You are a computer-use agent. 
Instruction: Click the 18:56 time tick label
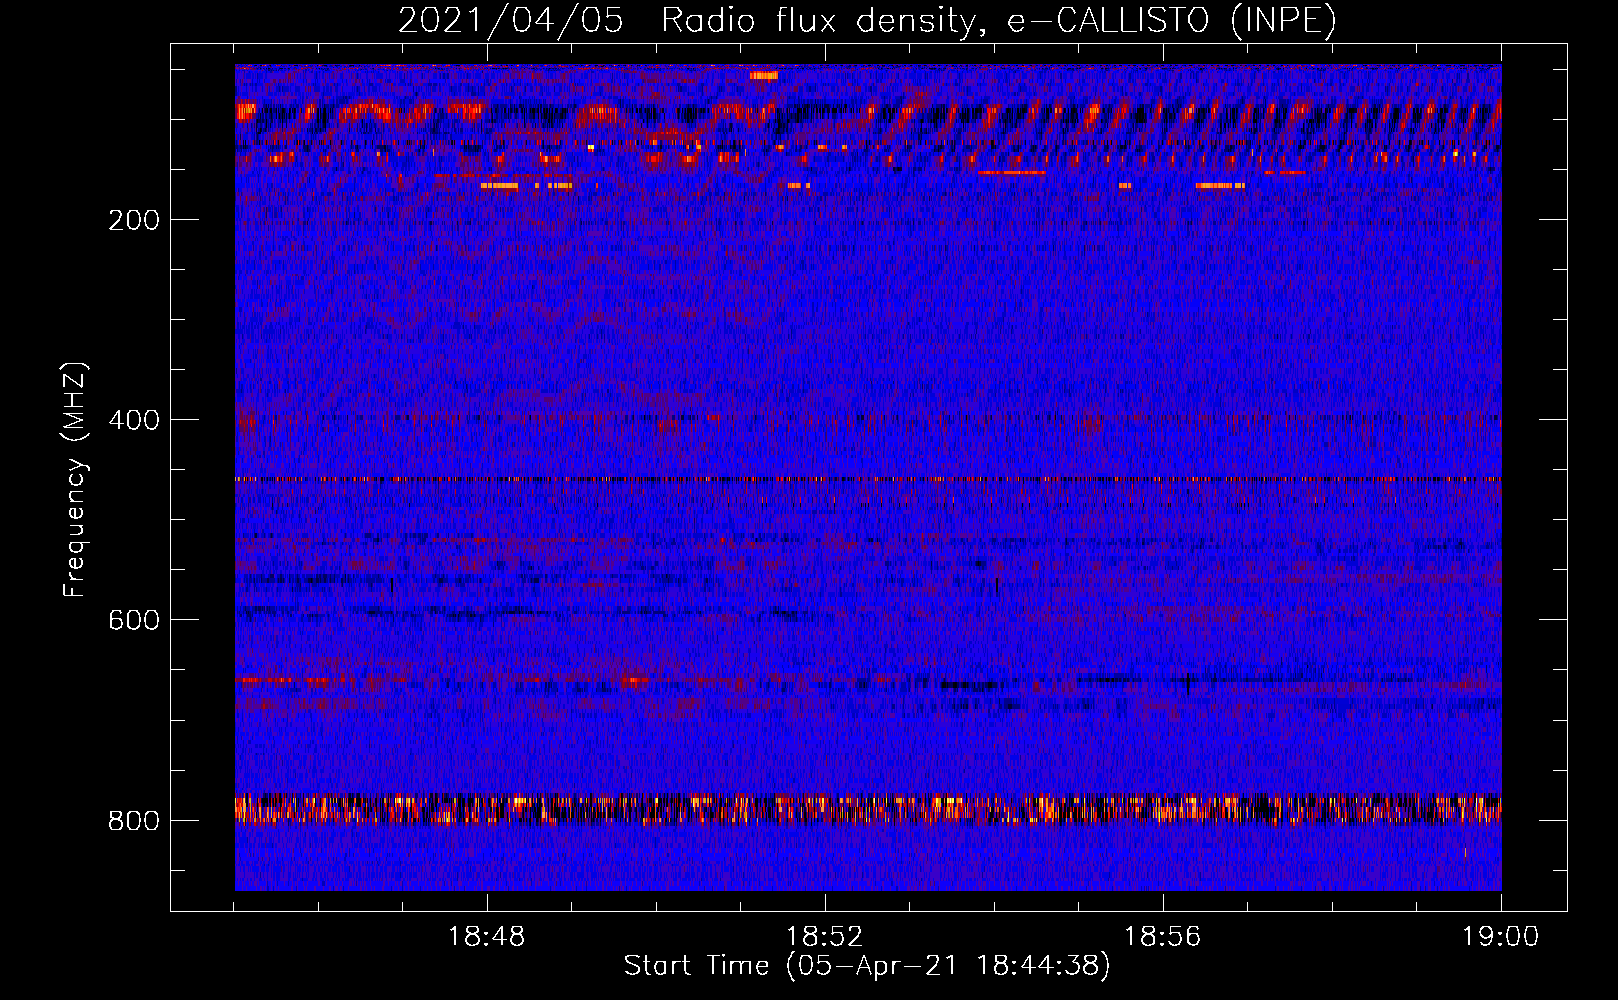coord(1163,937)
